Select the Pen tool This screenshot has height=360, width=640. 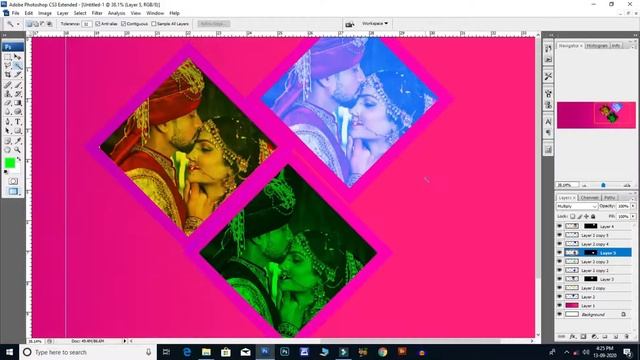tap(8, 122)
